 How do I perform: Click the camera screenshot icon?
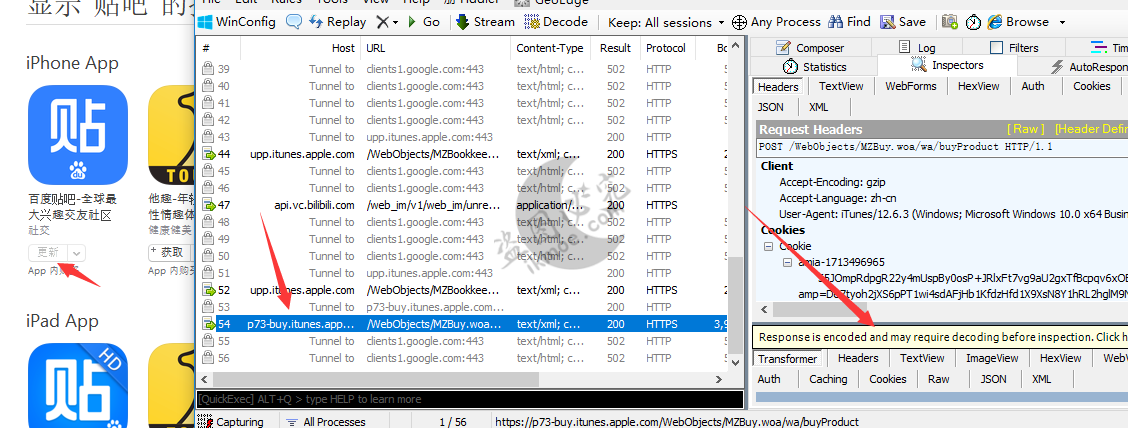click(x=950, y=22)
